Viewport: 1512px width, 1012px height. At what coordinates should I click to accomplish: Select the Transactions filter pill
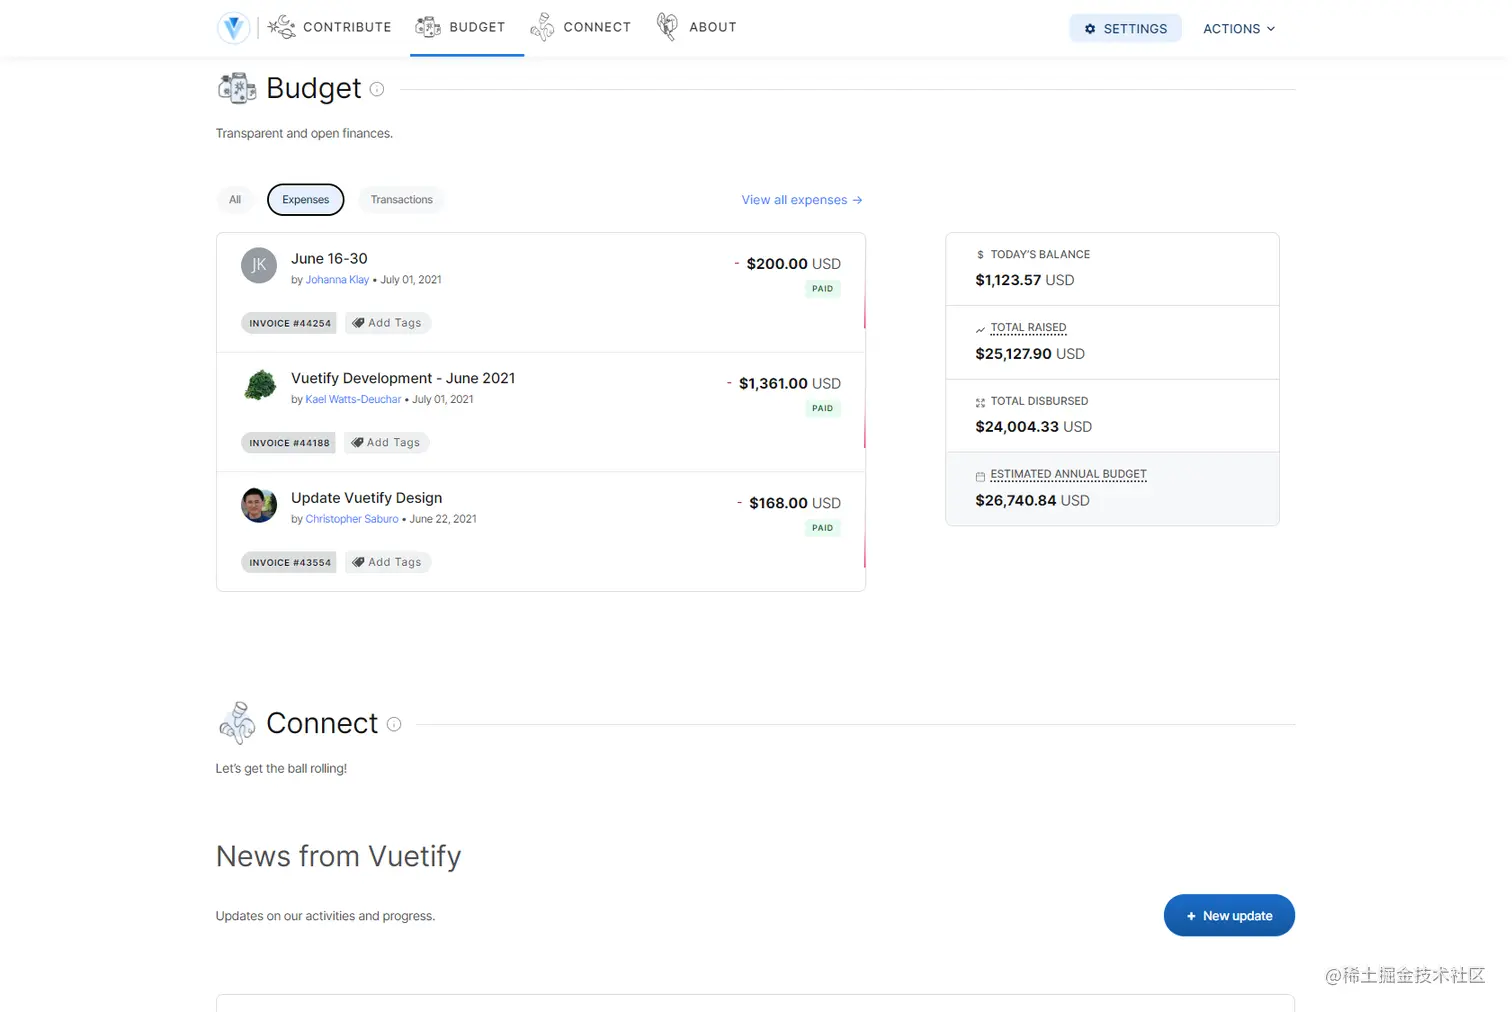pos(402,200)
